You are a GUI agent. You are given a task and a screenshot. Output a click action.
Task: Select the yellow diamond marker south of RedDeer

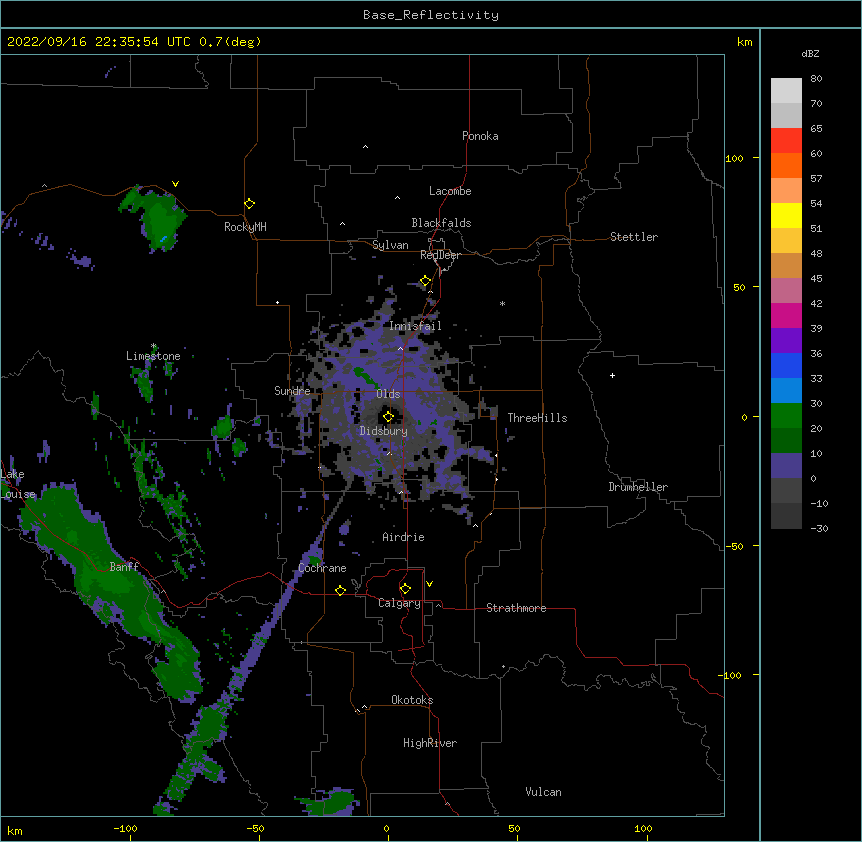426,281
